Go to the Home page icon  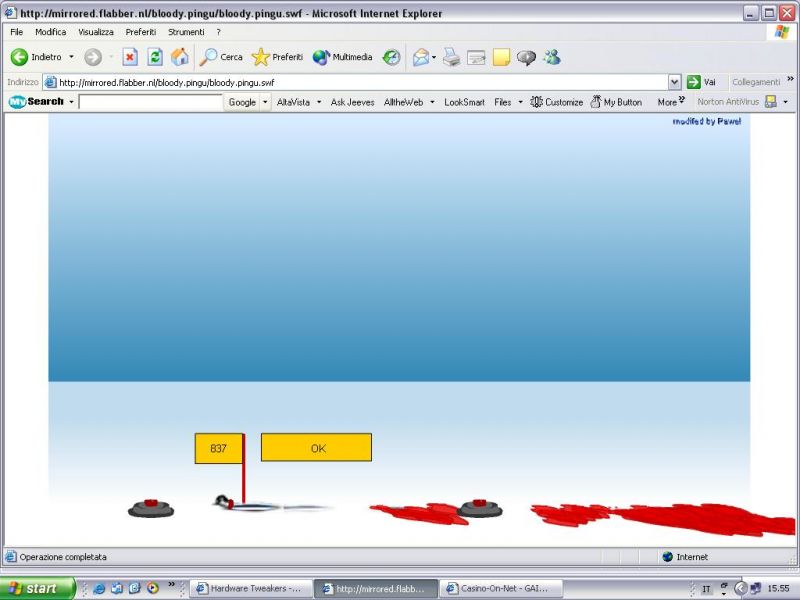[180, 57]
